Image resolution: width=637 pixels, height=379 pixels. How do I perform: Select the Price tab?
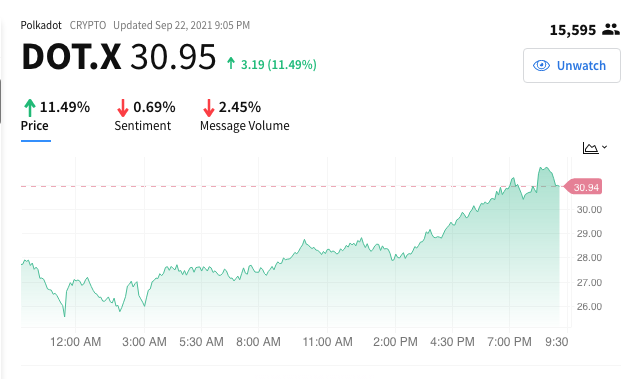[55, 116]
